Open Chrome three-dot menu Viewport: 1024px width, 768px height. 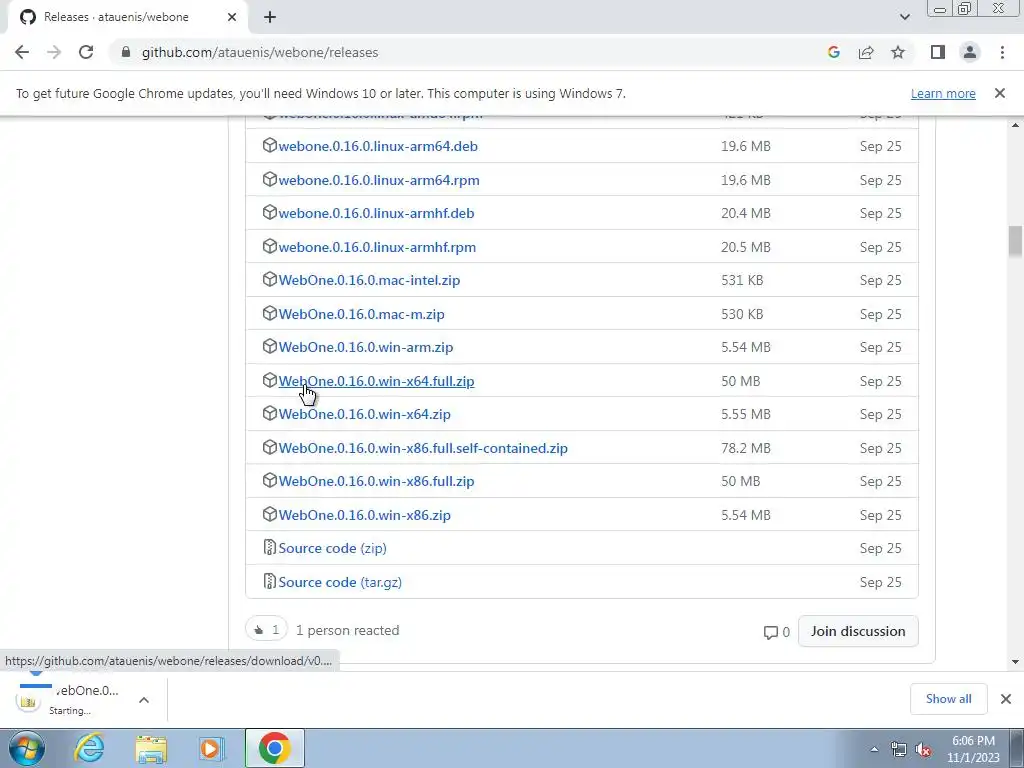pyautogui.click(x=1002, y=52)
